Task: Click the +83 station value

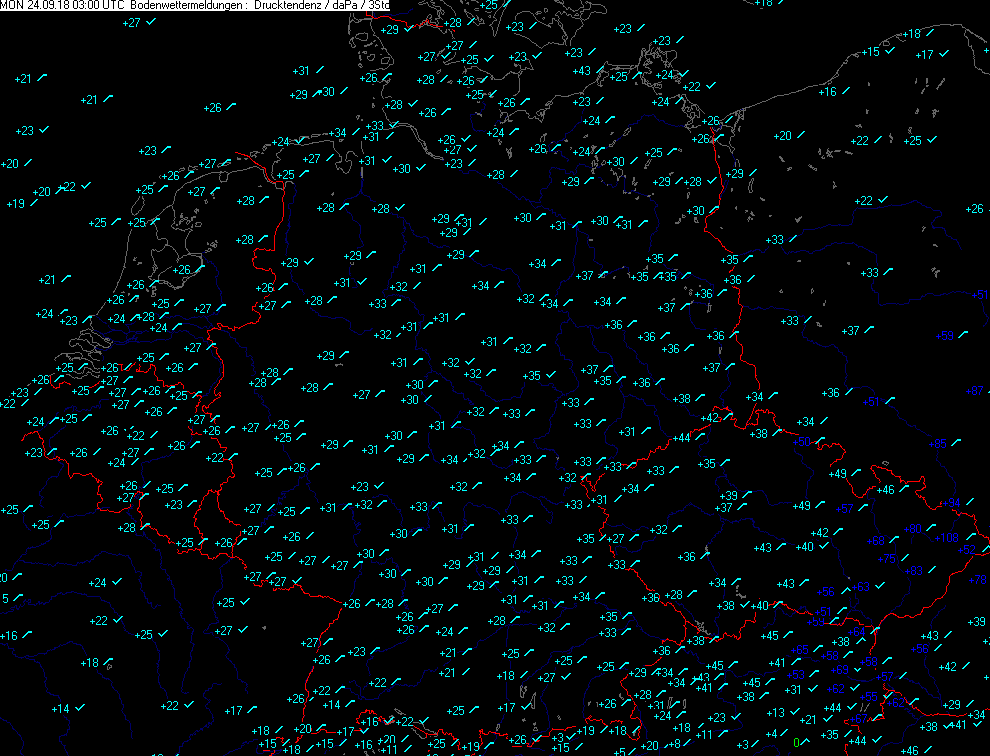Action: (x=913, y=570)
